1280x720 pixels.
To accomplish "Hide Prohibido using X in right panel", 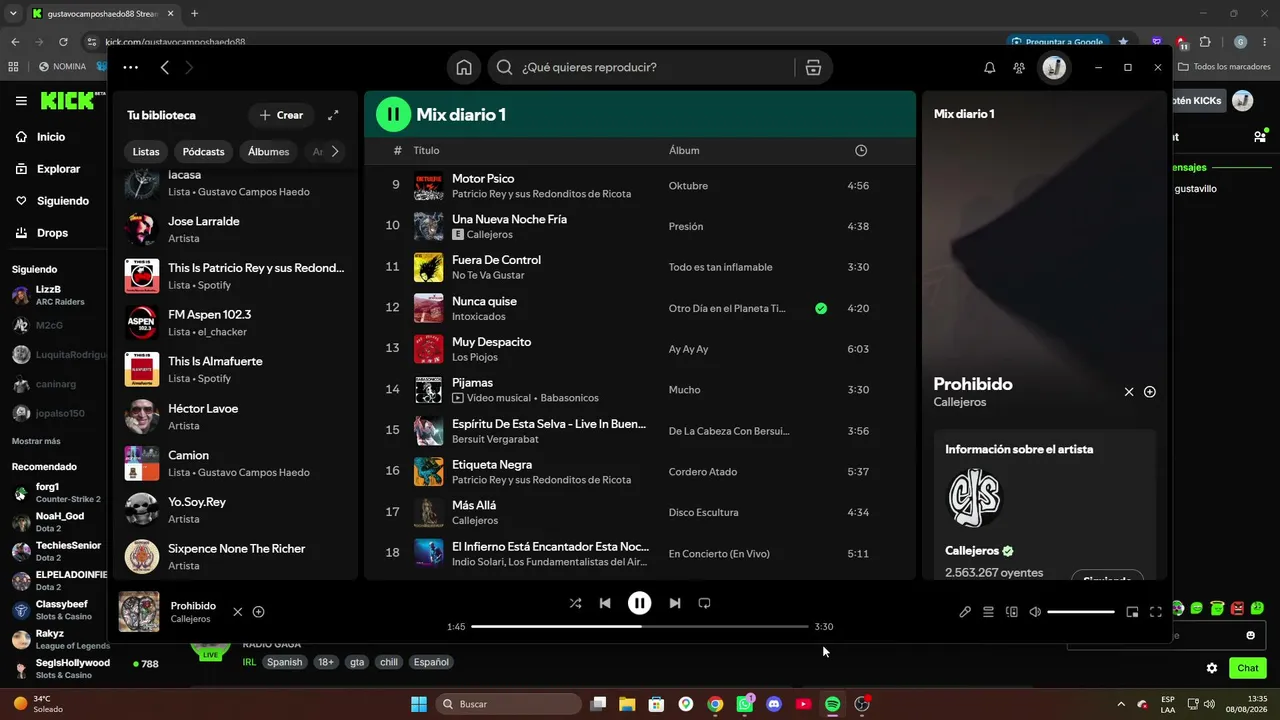I will (1129, 392).
